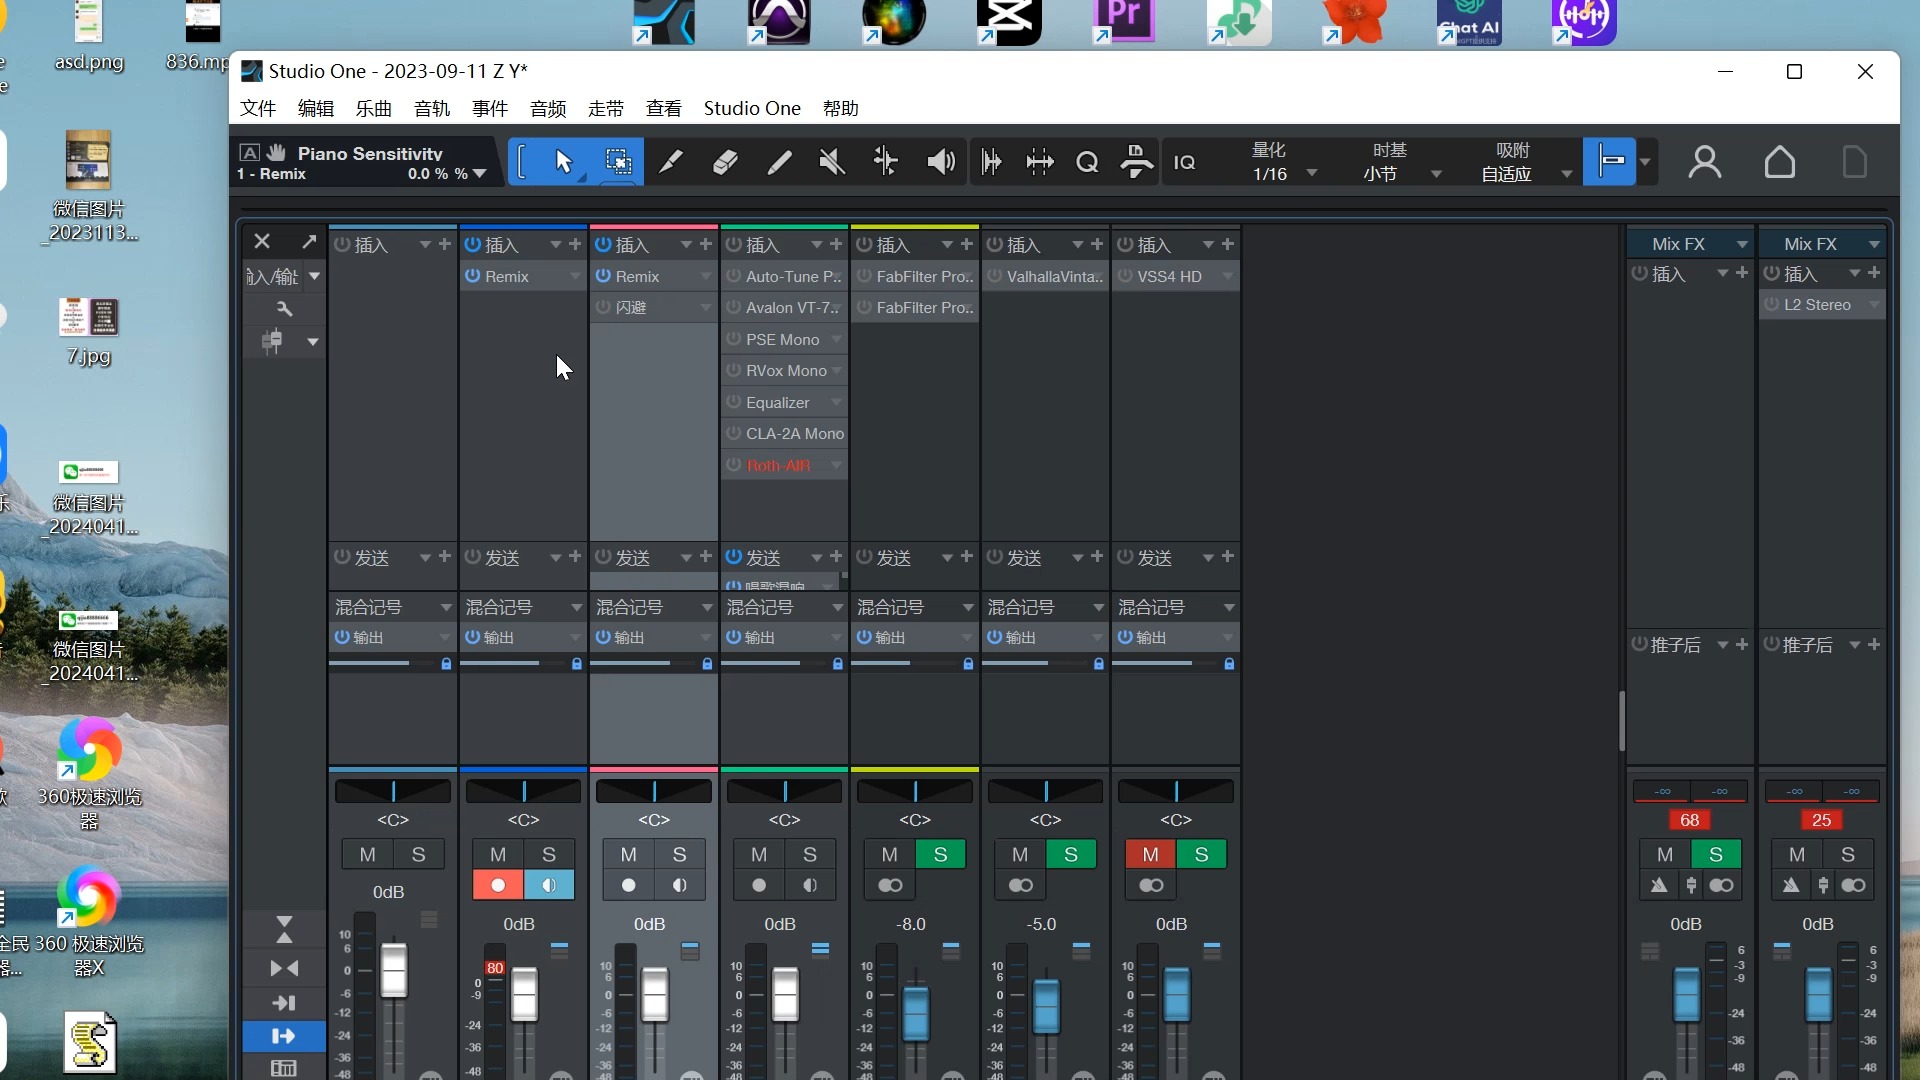Viewport: 1920px width, 1080px height.
Task: Click the Q quantize icon
Action: [x=1087, y=162]
